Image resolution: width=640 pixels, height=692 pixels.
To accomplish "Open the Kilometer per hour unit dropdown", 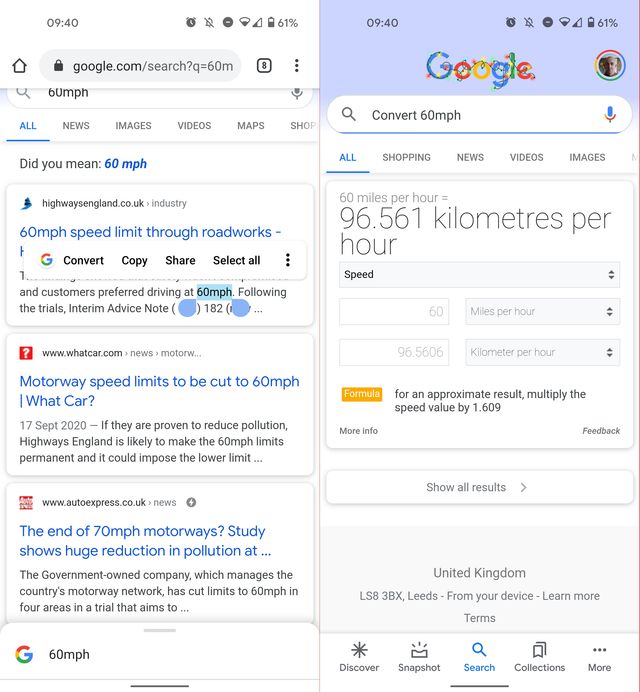I will point(542,352).
